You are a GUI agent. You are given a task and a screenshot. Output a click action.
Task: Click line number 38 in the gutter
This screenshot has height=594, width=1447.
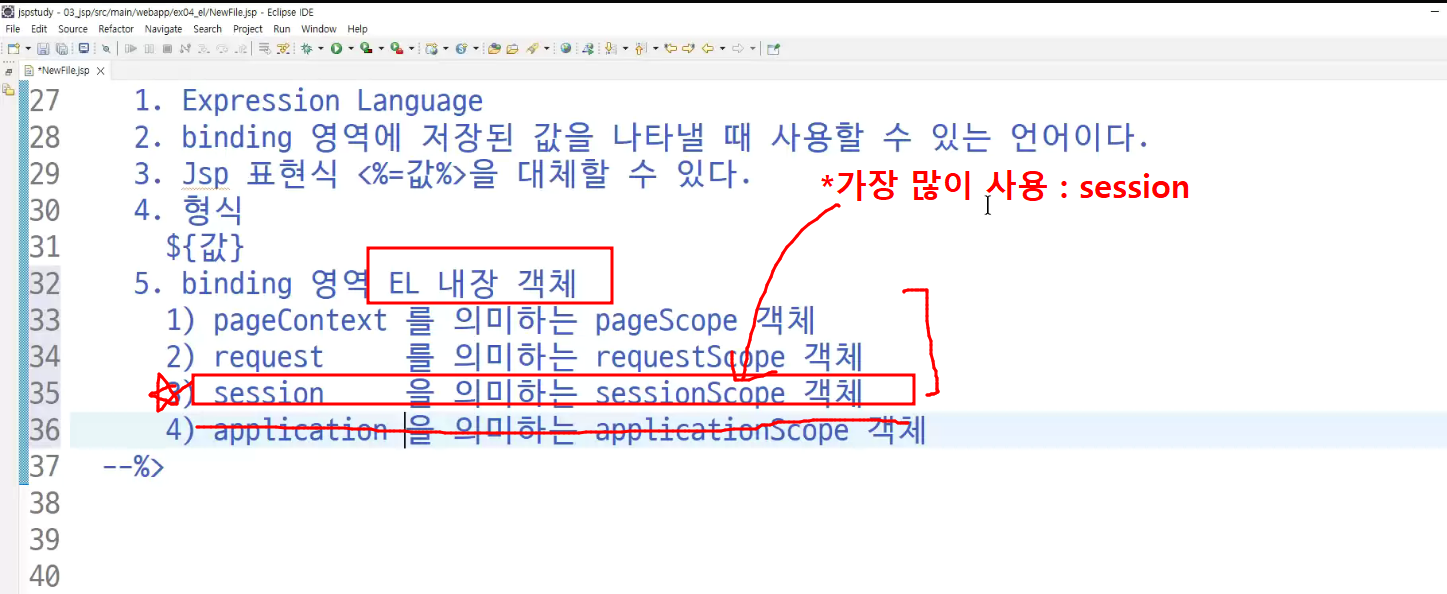44,502
